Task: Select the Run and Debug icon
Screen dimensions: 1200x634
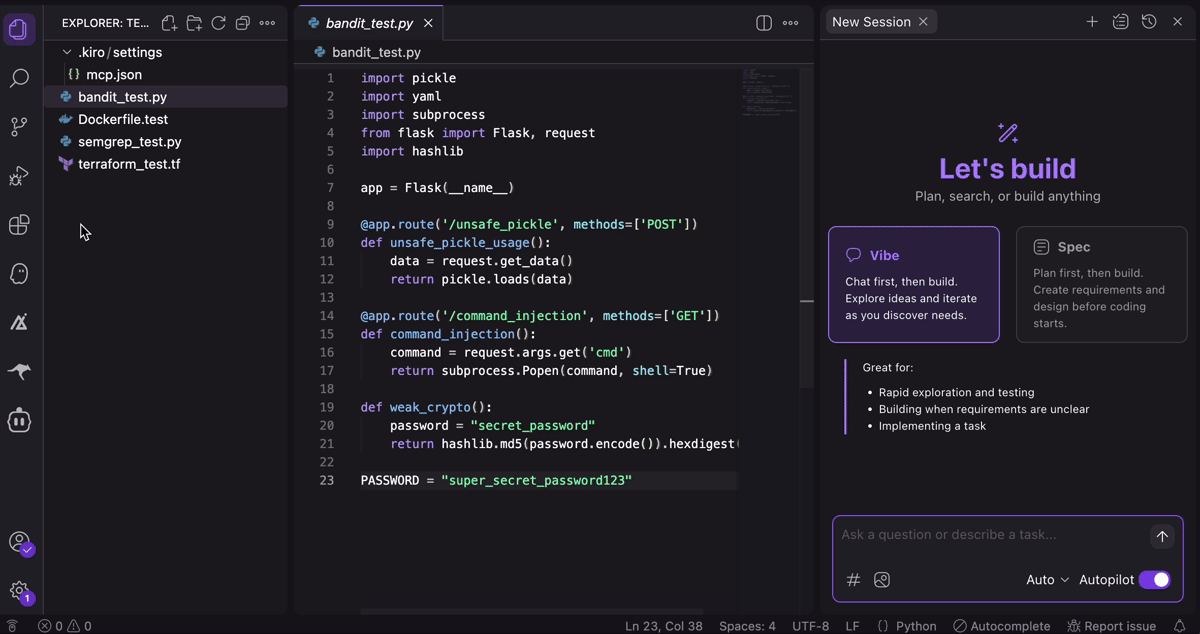Action: (x=20, y=176)
